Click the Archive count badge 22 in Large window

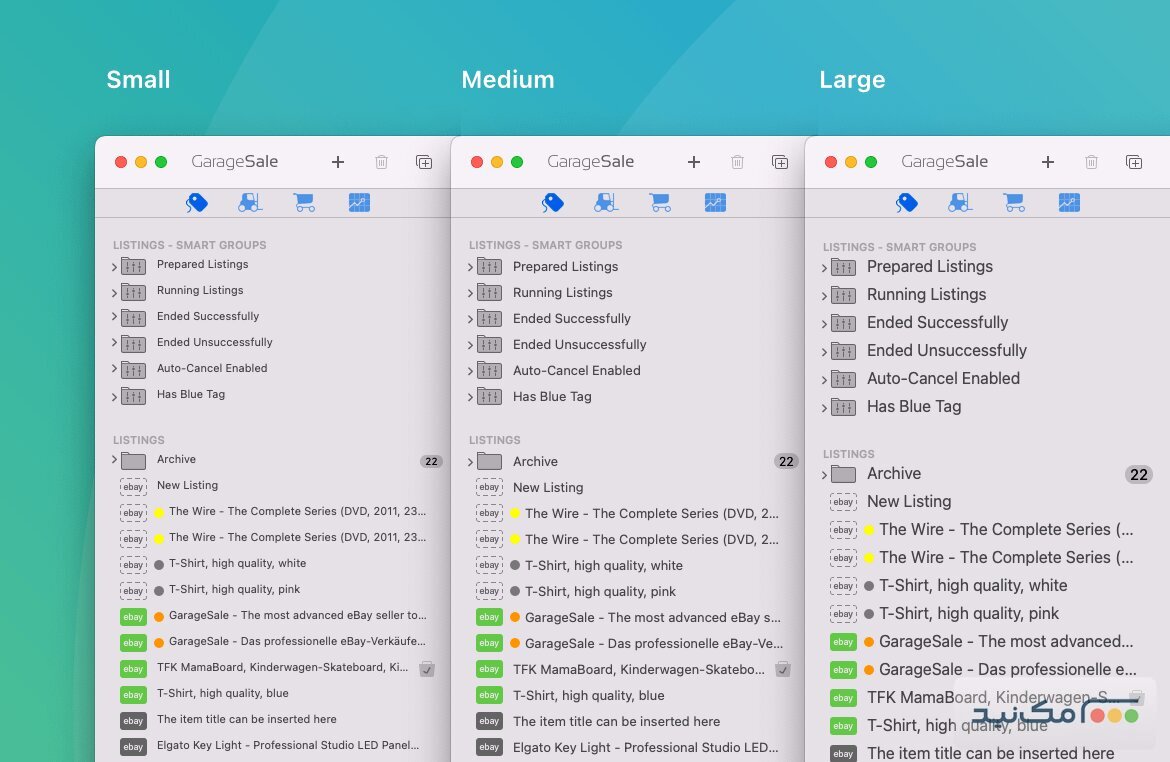click(x=1138, y=475)
